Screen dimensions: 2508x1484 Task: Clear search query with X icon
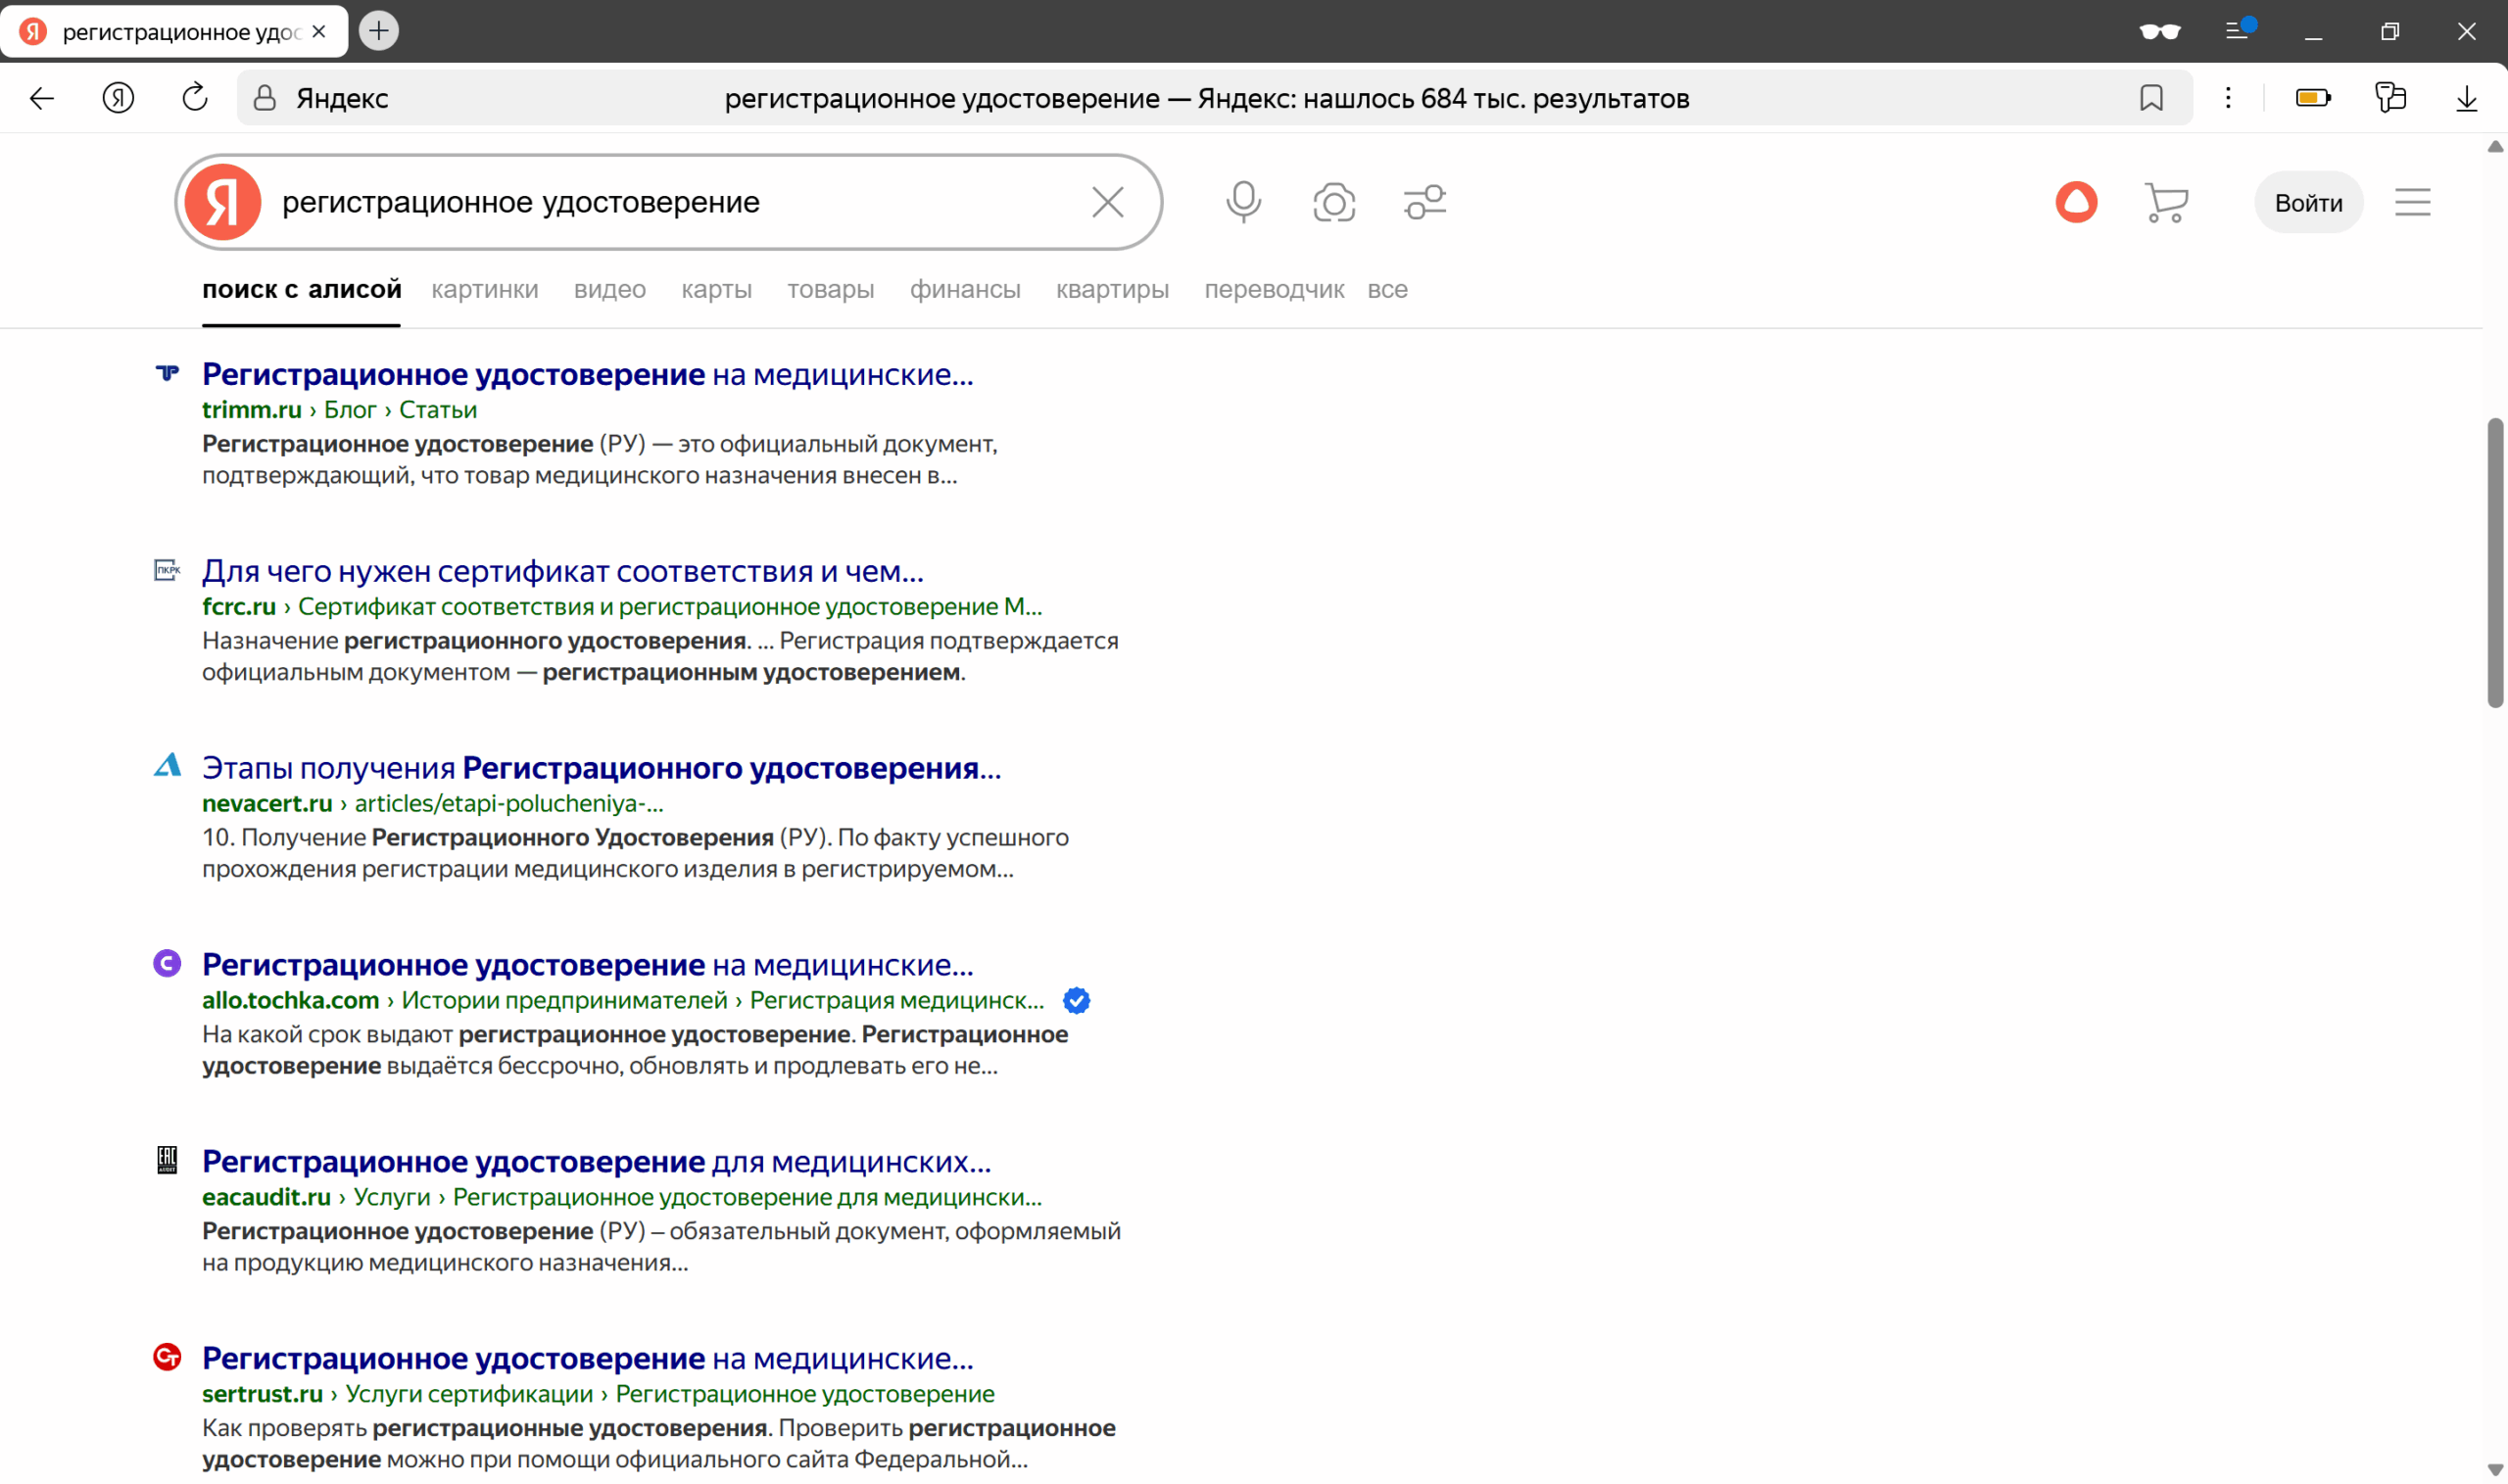point(1107,202)
